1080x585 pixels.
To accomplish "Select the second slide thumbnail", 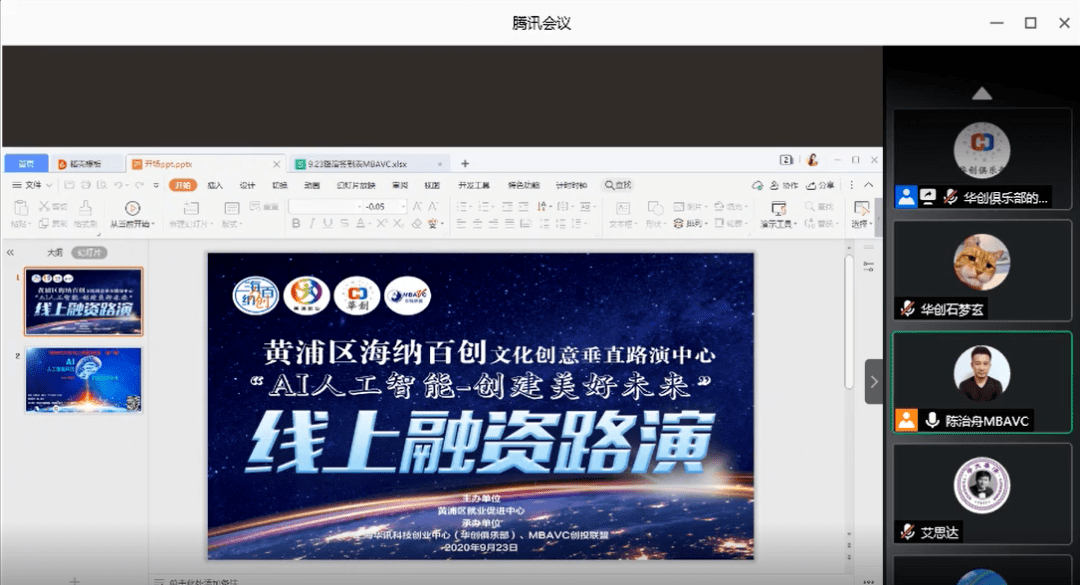I will pos(84,380).
